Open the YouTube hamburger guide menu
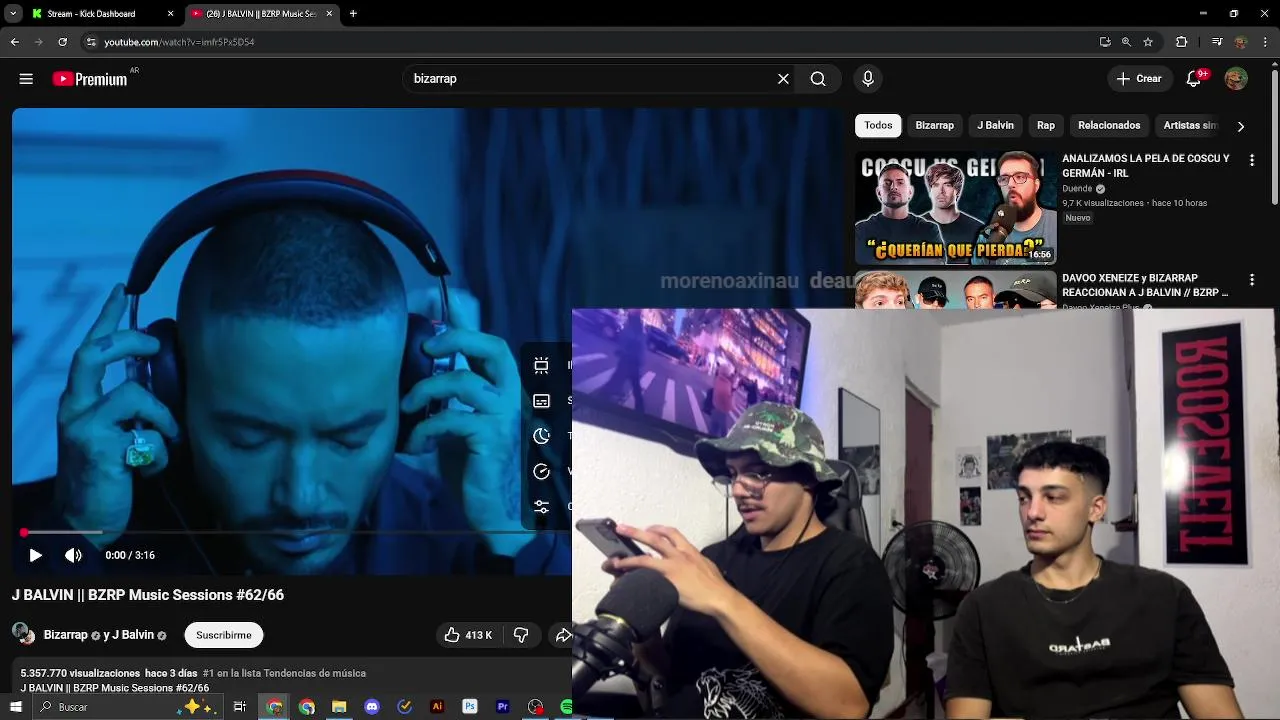This screenshot has width=1280, height=720. point(26,79)
